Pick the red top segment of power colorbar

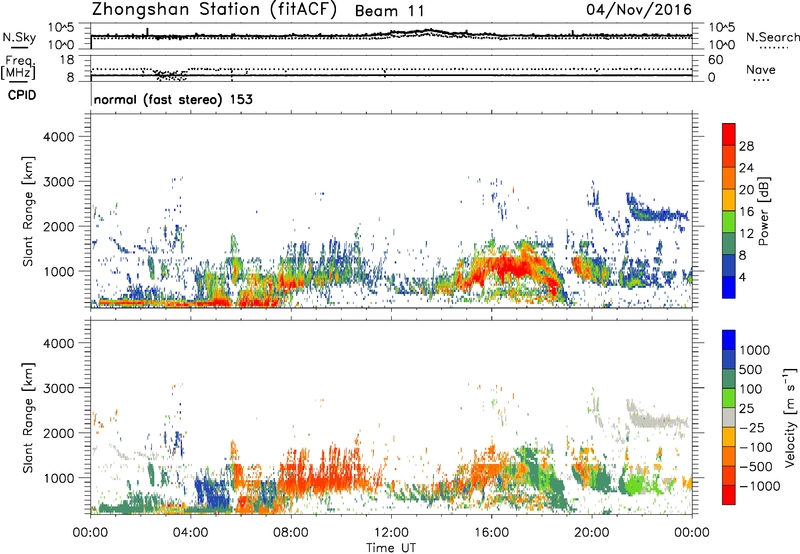pos(729,135)
